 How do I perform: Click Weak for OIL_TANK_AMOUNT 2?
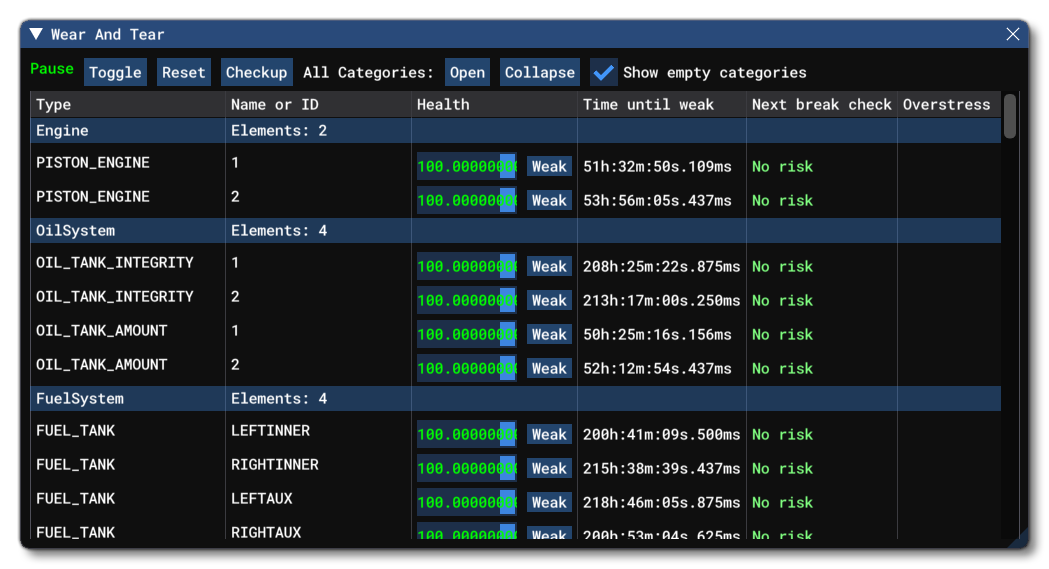click(548, 369)
